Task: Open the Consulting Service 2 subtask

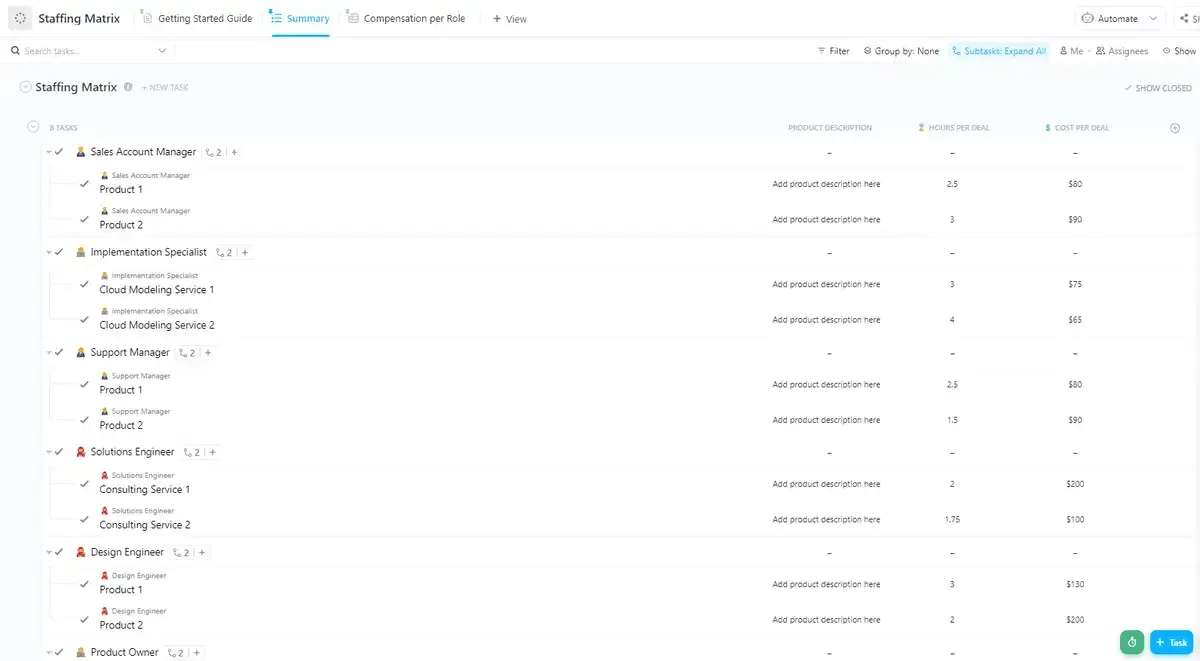Action: (145, 525)
